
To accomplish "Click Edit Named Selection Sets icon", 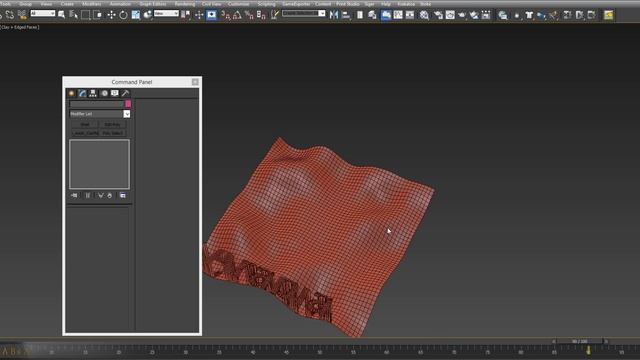I will [275, 15].
